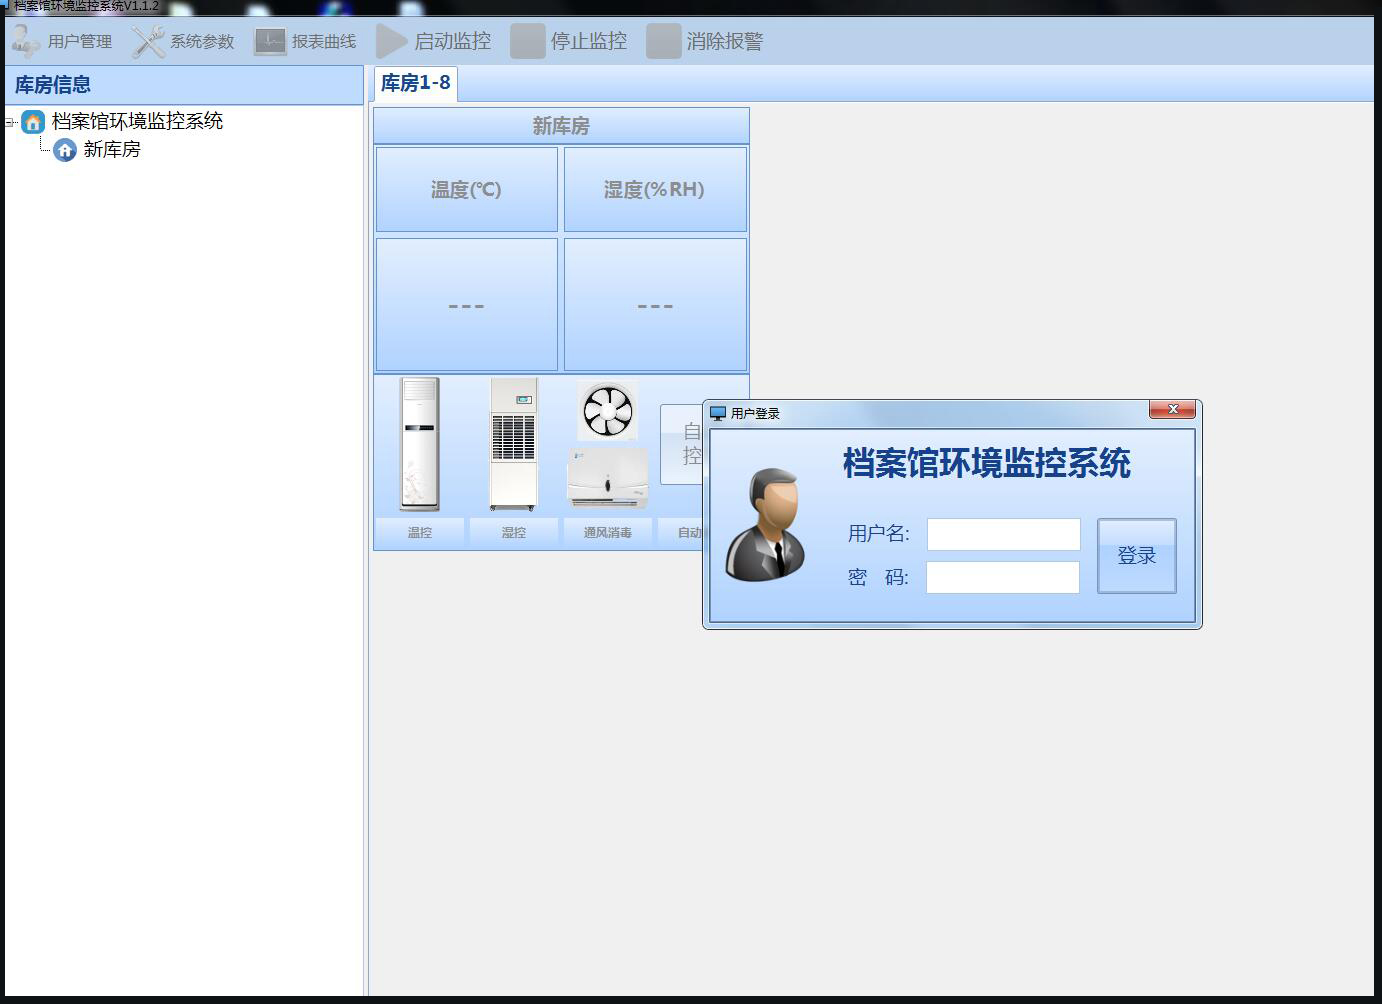Click the user avatar in the login dialog
This screenshot has height=1004, width=1382.
[x=766, y=525]
